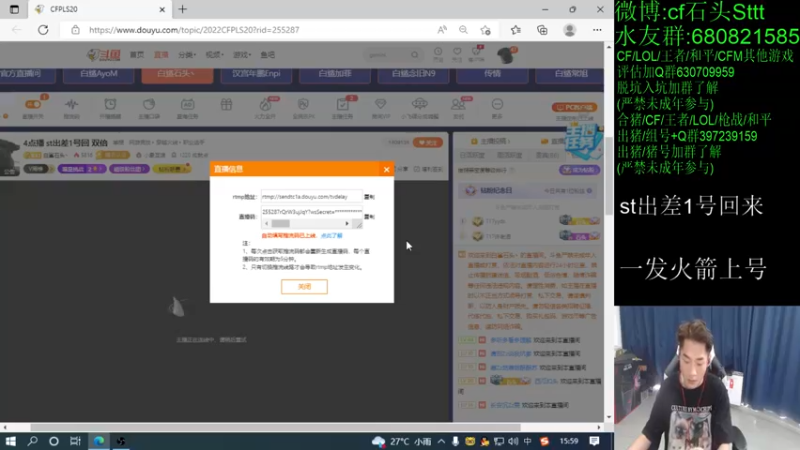The width and height of the screenshot is (800, 450).
Task: Copy the stream key using the lower 复制 button
Action: (369, 217)
